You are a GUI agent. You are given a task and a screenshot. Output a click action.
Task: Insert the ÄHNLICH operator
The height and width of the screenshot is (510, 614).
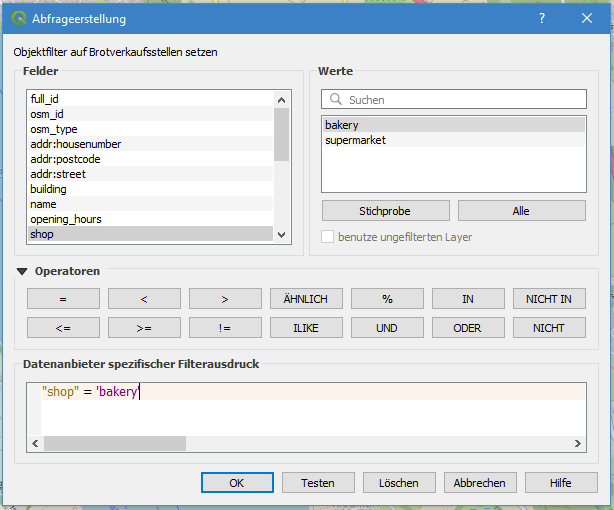tap(306, 298)
